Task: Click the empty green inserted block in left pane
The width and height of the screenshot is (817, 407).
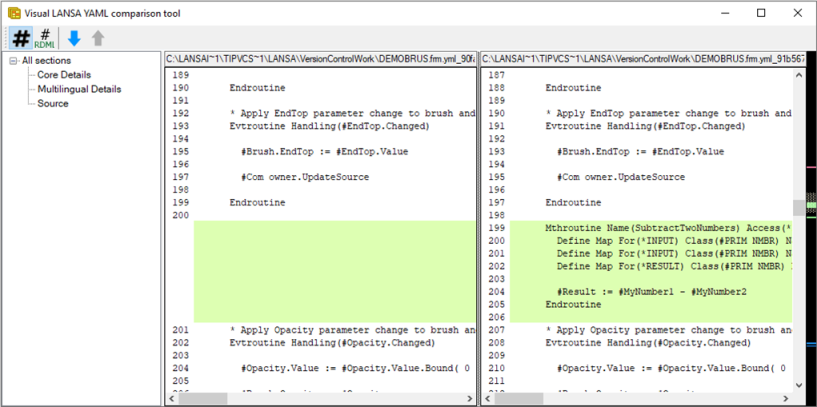Action: tap(335, 272)
